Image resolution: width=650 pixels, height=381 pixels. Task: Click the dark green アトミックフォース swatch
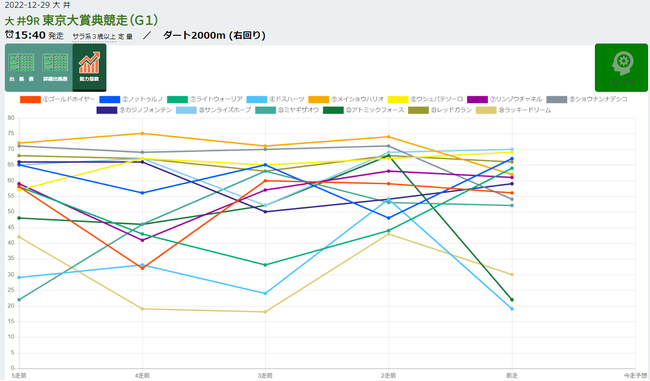333,110
